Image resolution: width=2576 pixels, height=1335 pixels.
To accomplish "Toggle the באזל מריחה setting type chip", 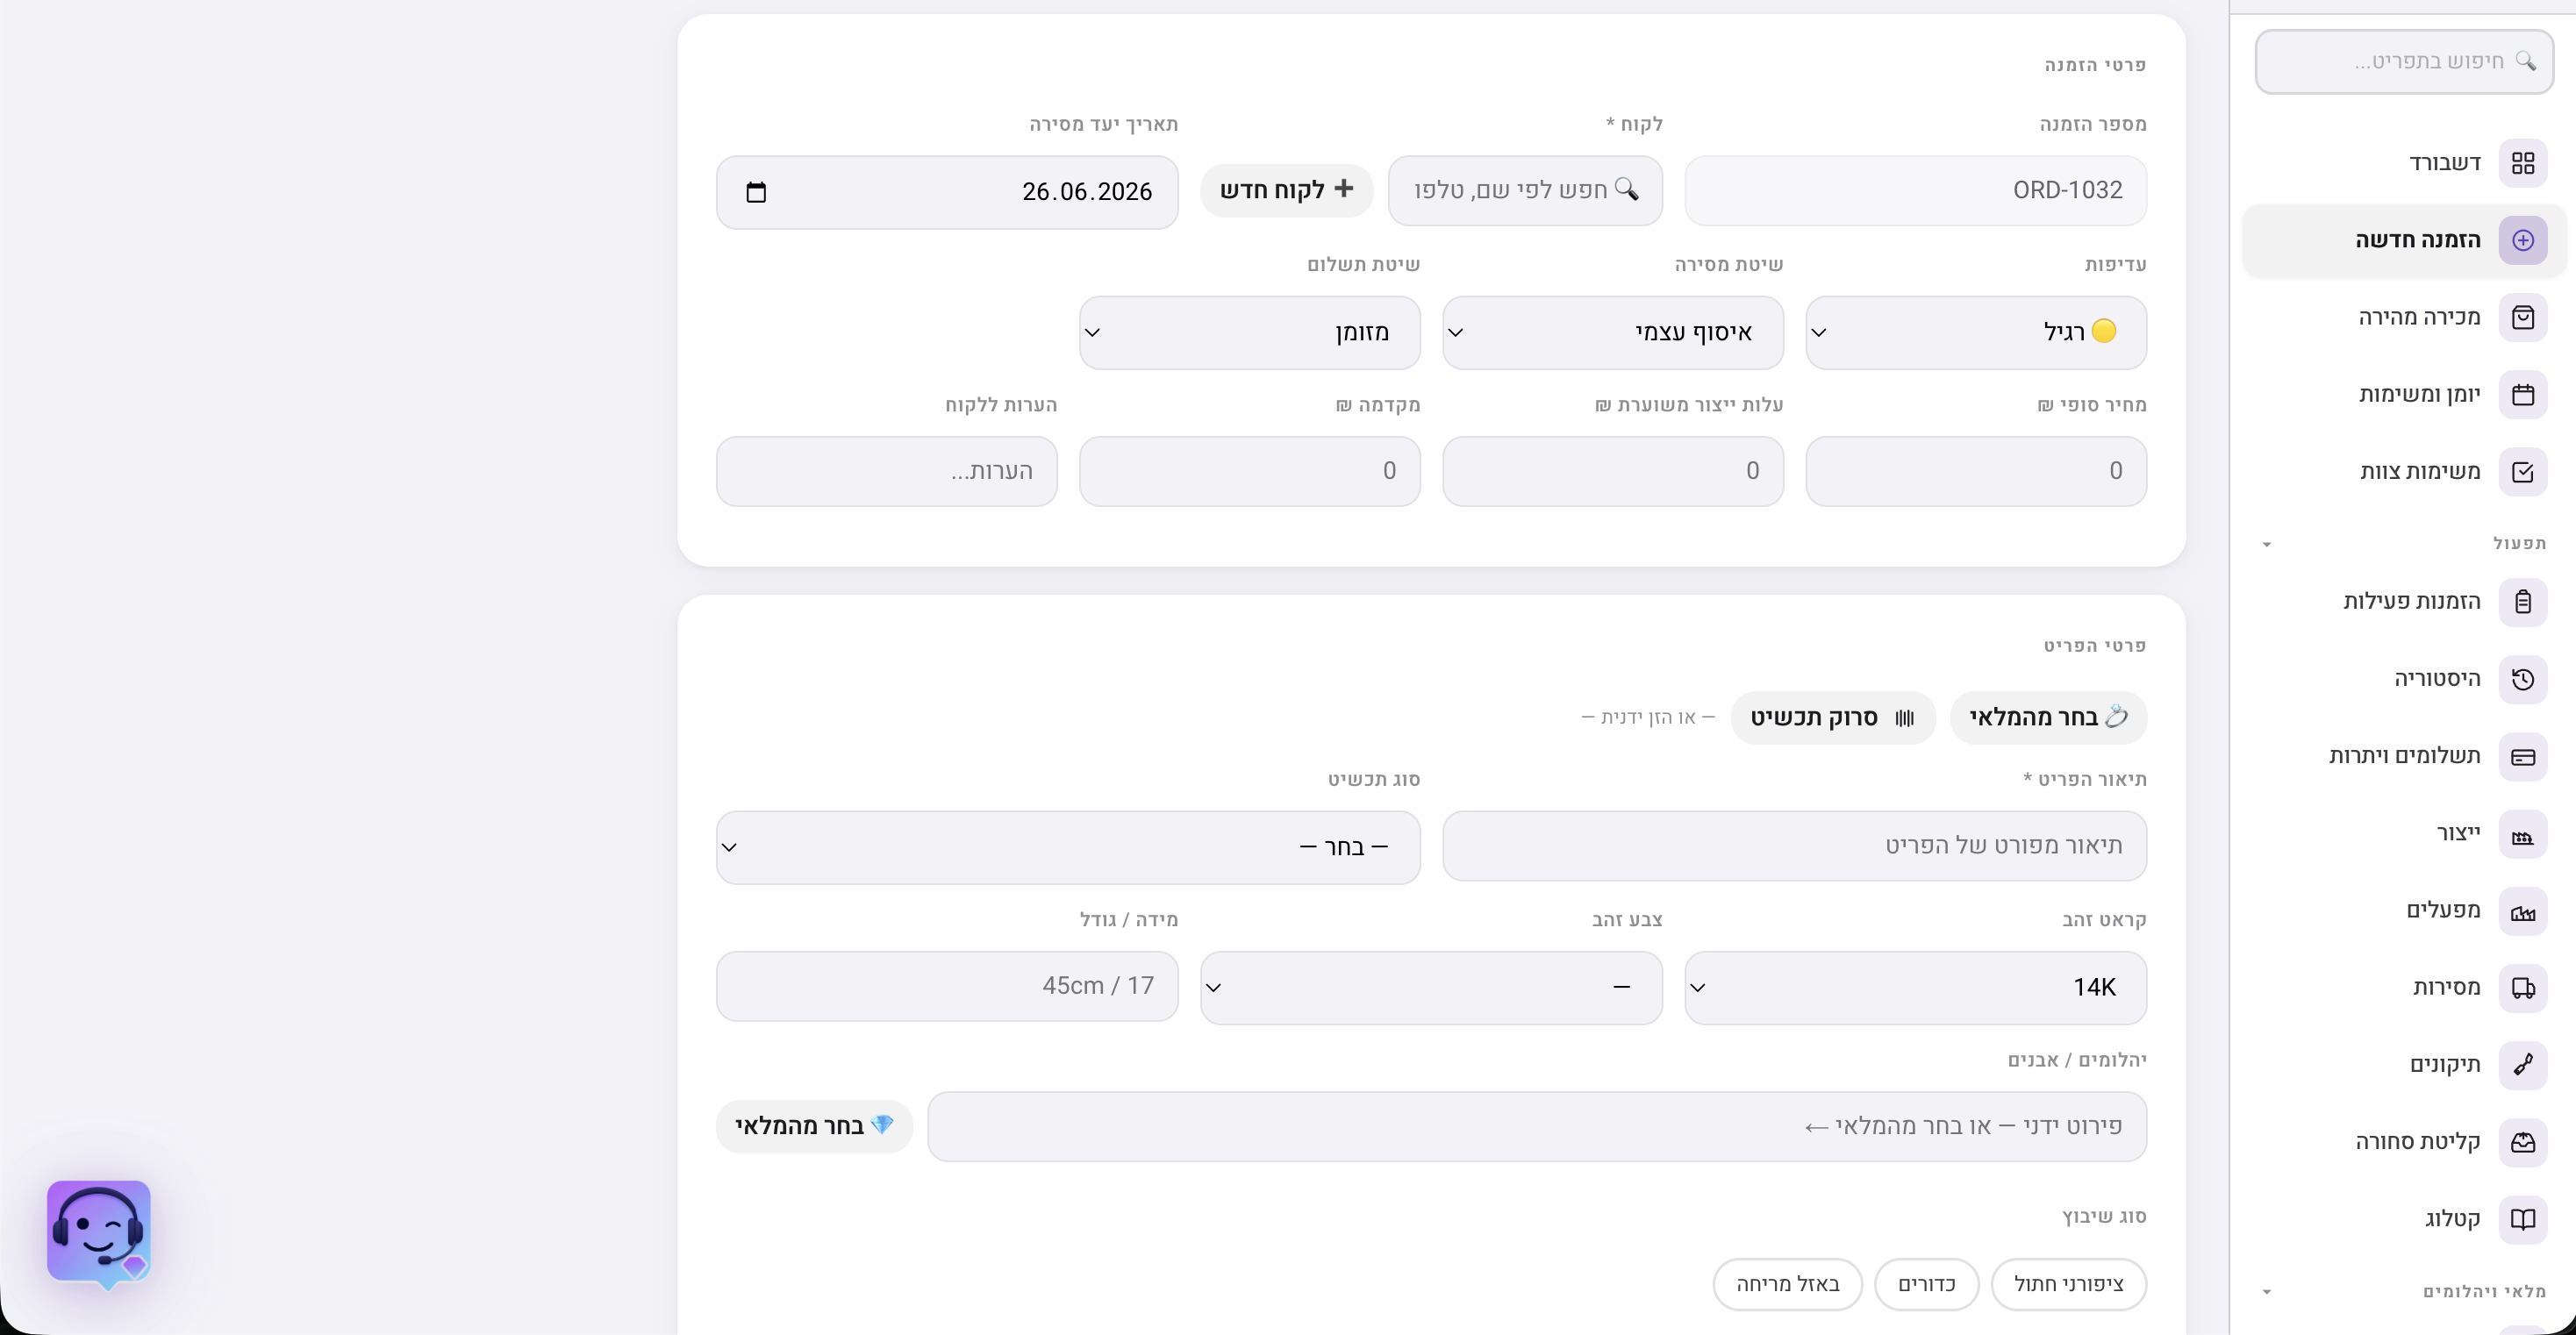I will (1787, 1284).
